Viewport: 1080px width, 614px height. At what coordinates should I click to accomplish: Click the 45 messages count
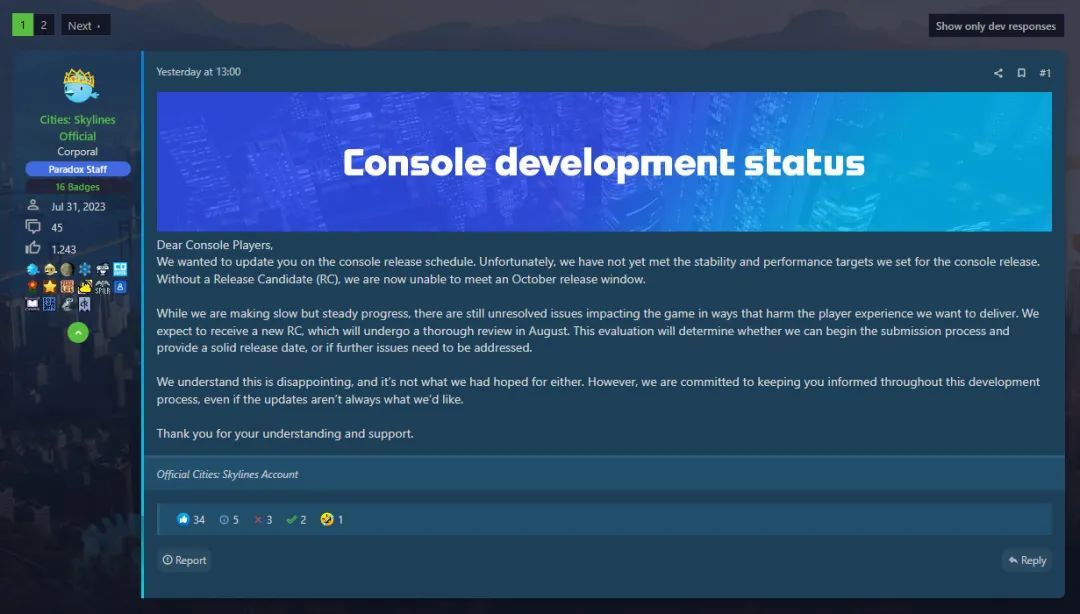tap(57, 227)
